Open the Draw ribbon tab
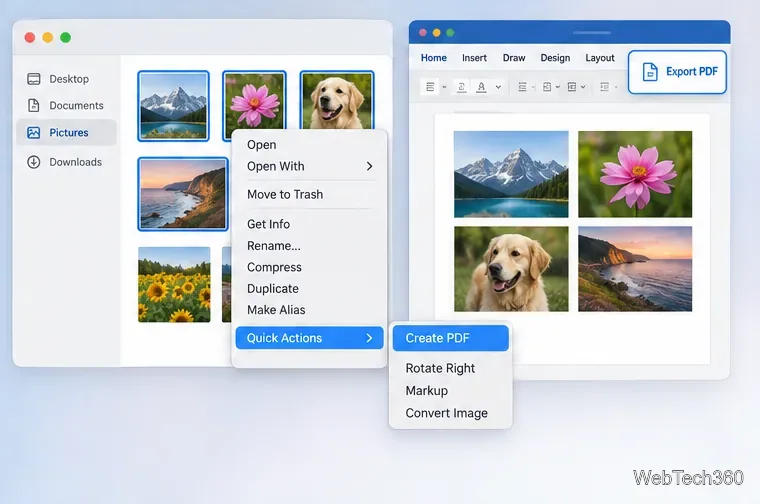 (x=514, y=58)
